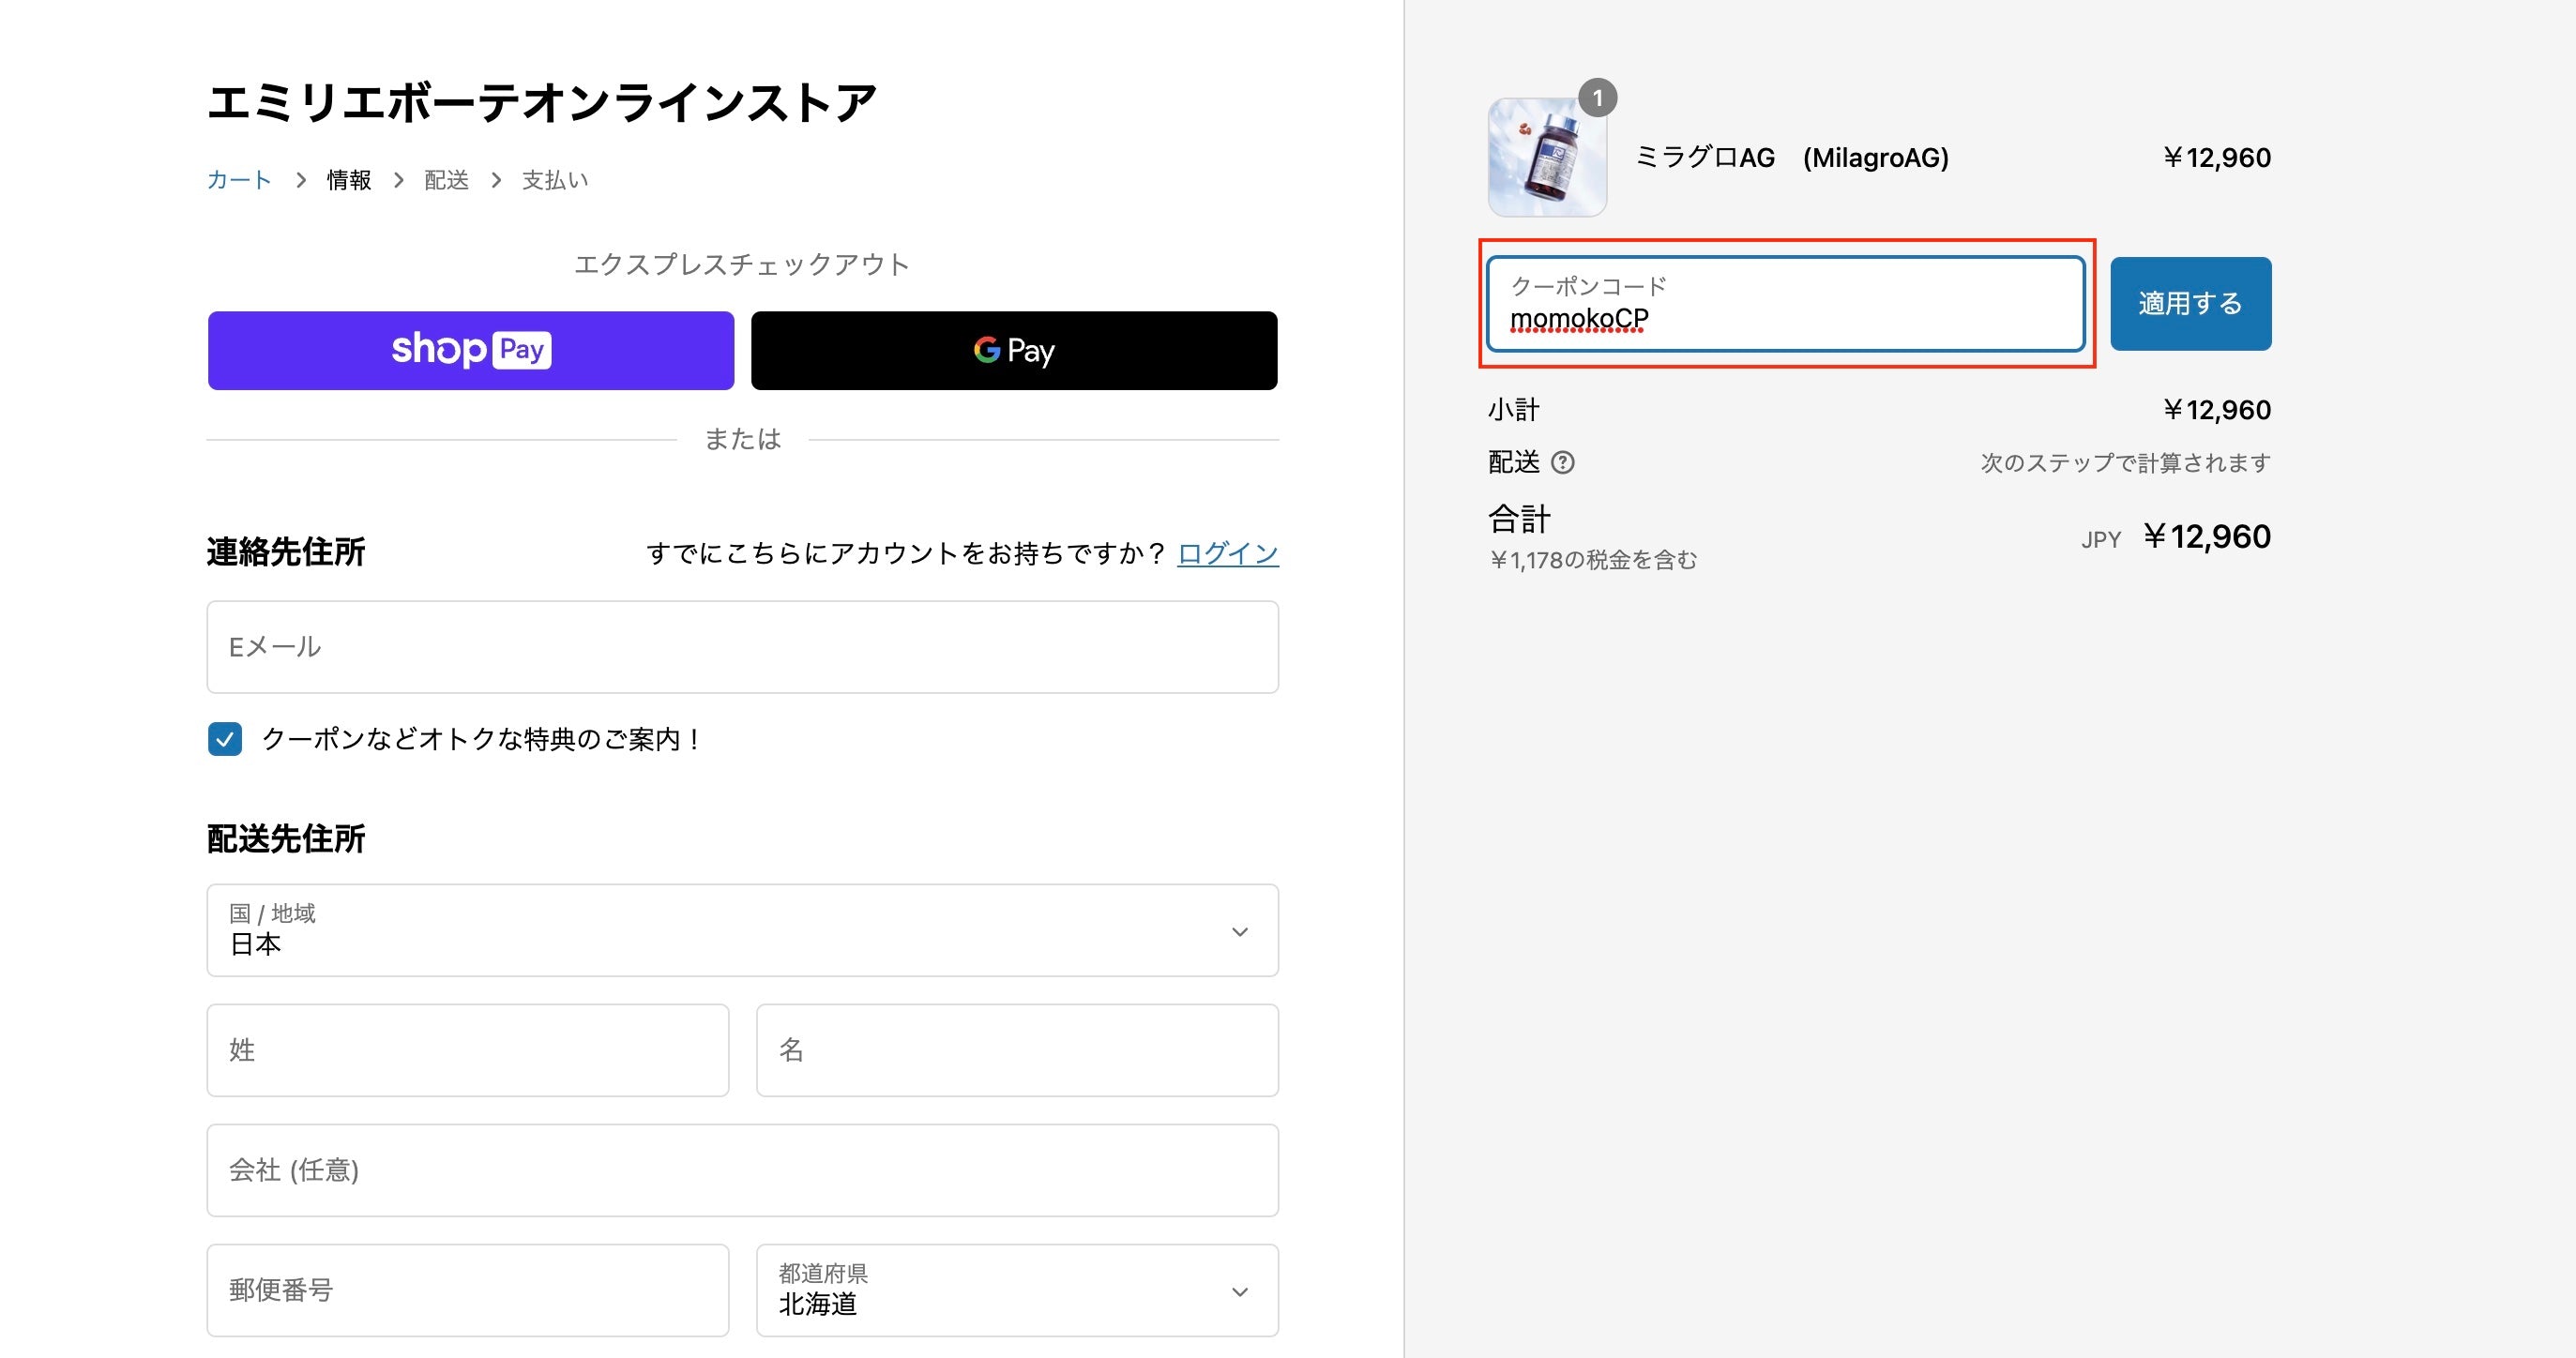
Task: Click the MilagroAG product thumbnail image
Action: tap(1546, 158)
